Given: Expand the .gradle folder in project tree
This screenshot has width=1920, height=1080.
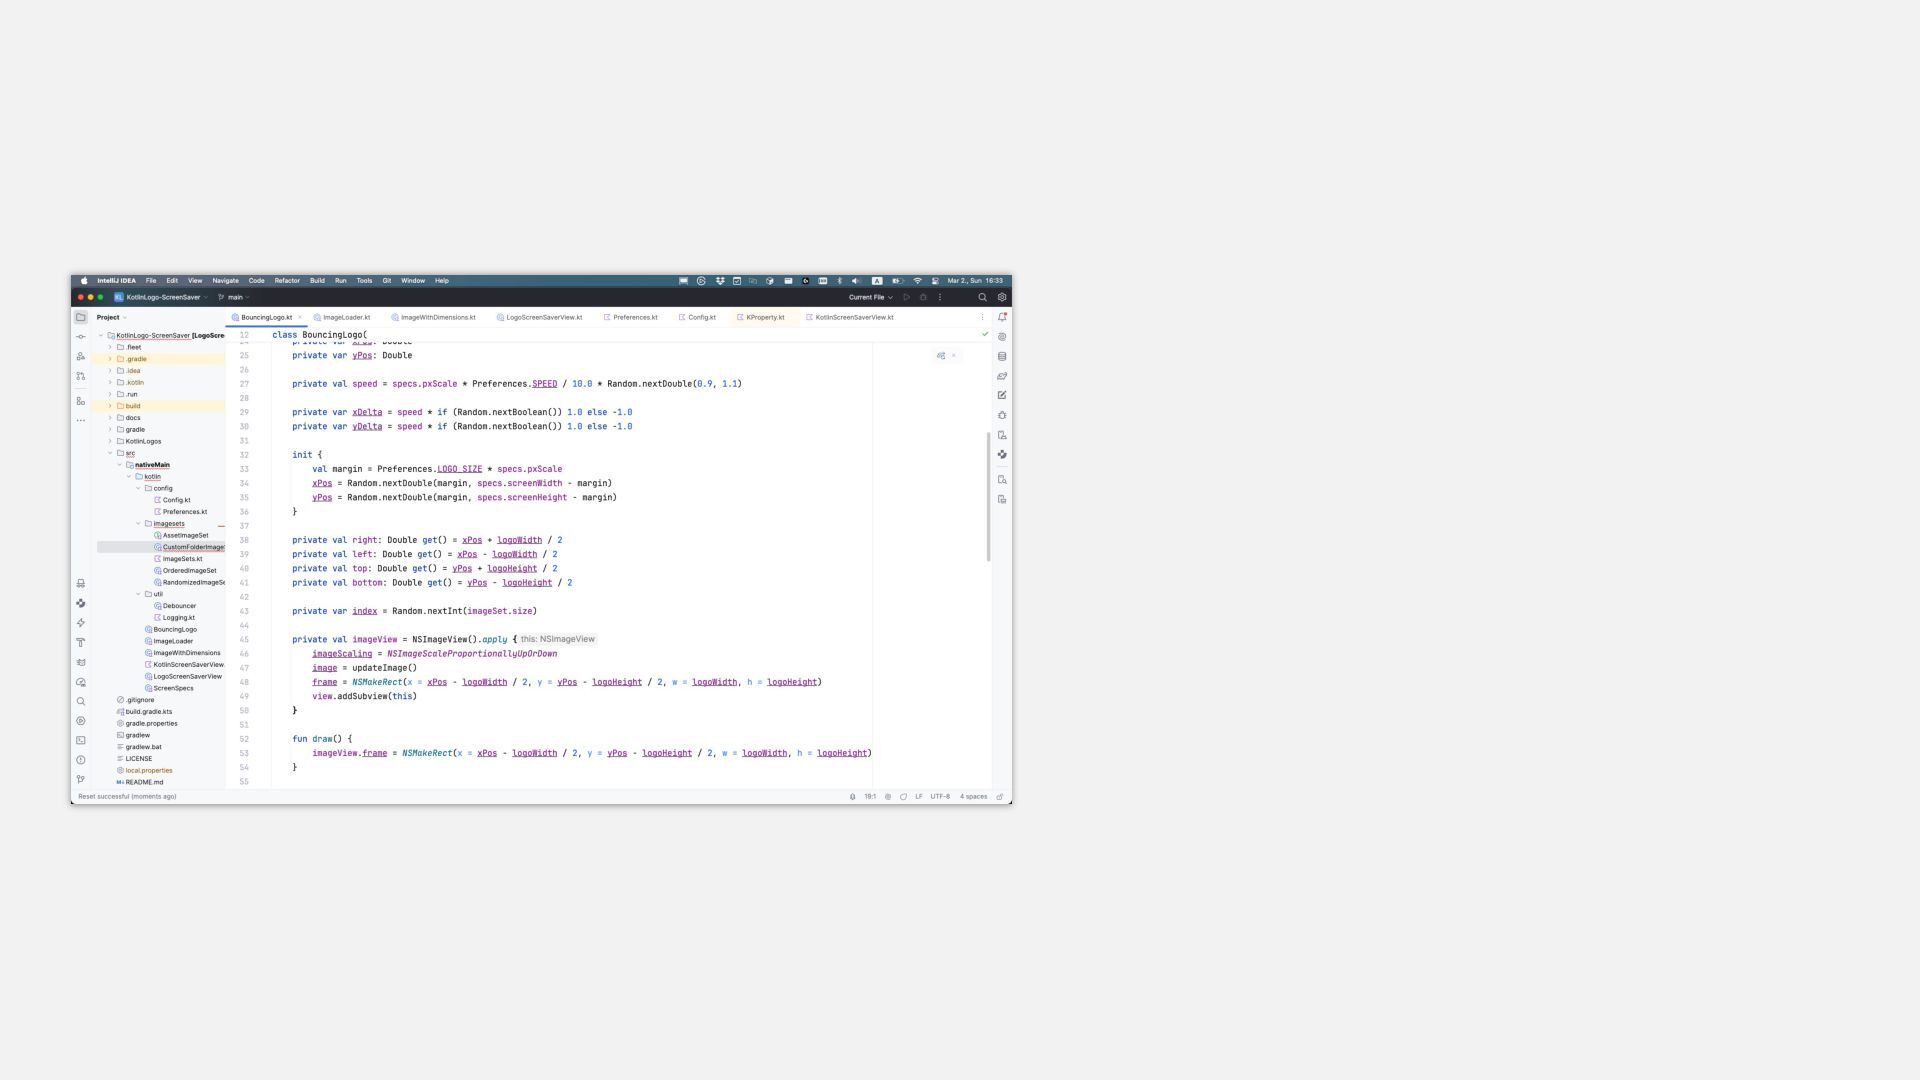Looking at the screenshot, I should coord(110,359).
